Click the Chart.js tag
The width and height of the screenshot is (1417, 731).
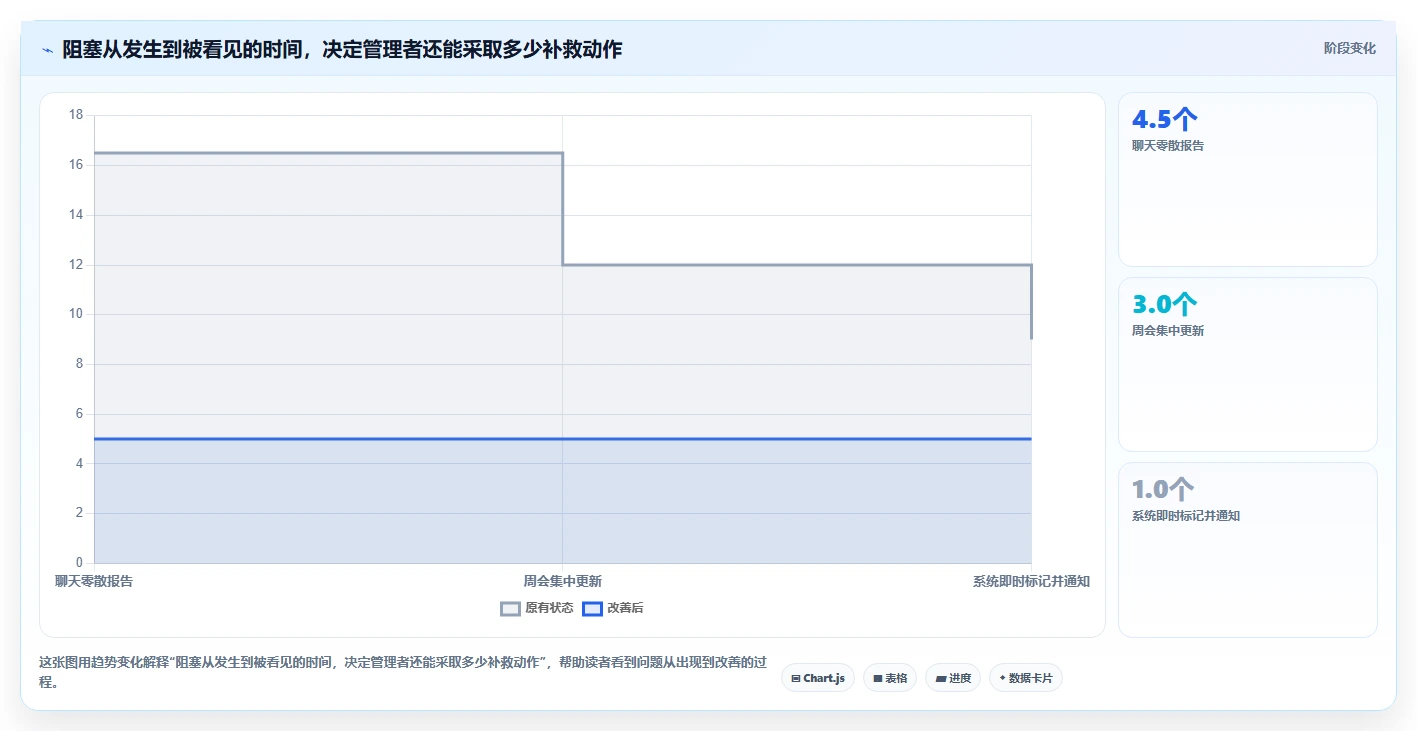point(817,678)
